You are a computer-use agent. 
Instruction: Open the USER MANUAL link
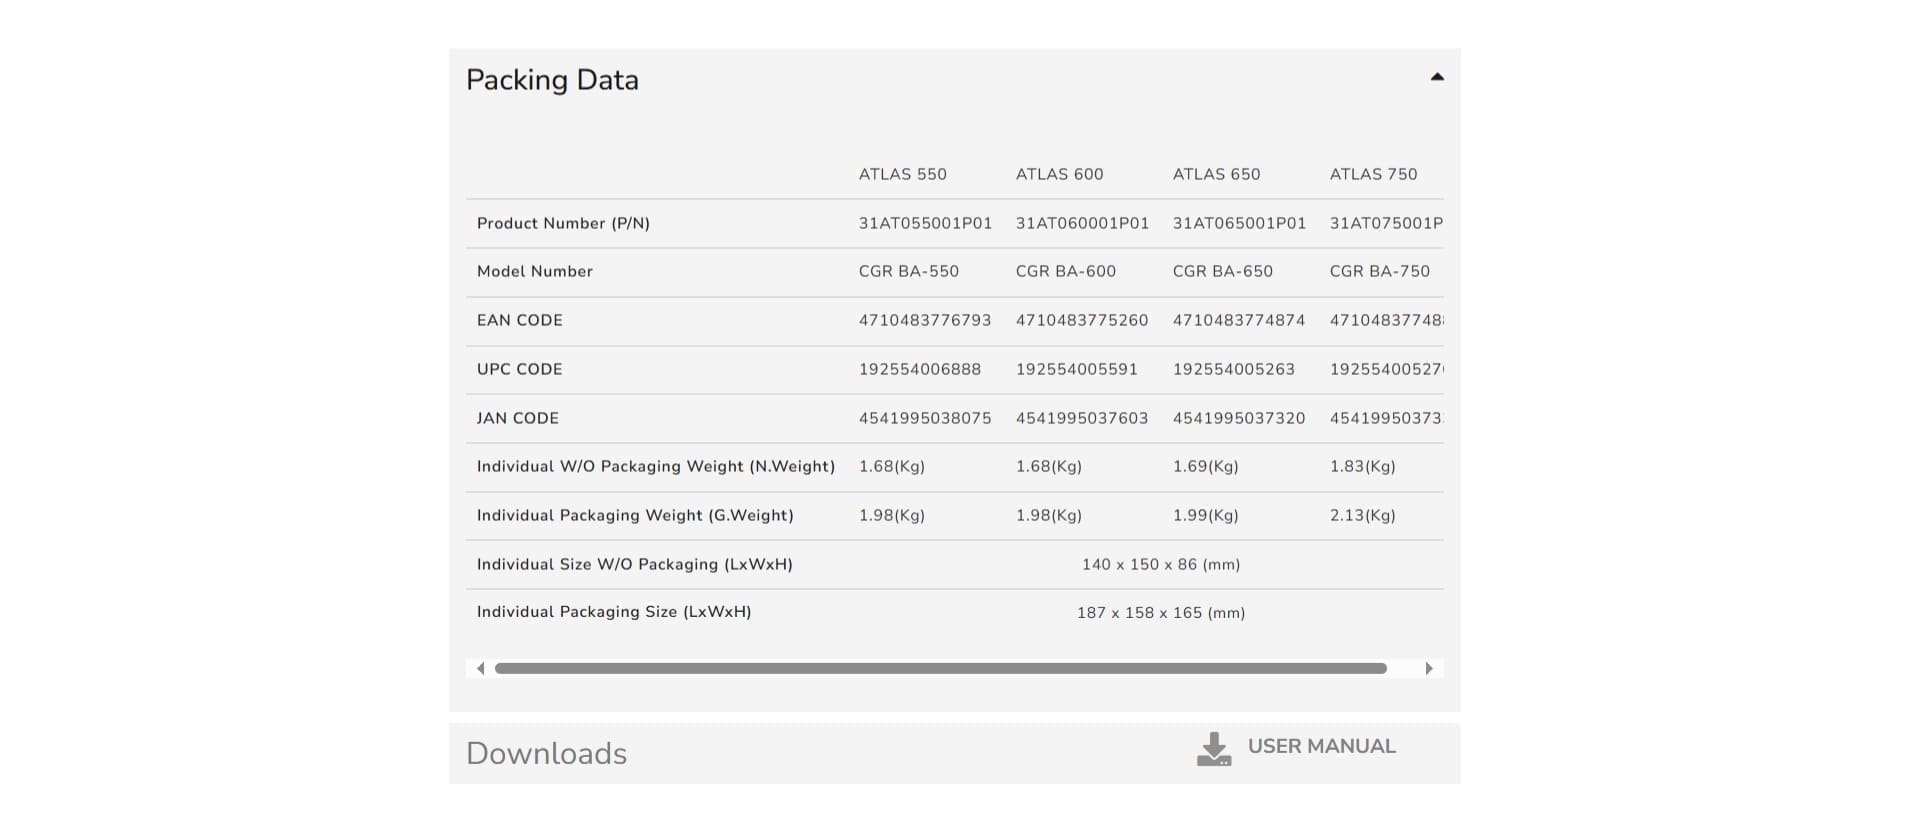[1321, 747]
